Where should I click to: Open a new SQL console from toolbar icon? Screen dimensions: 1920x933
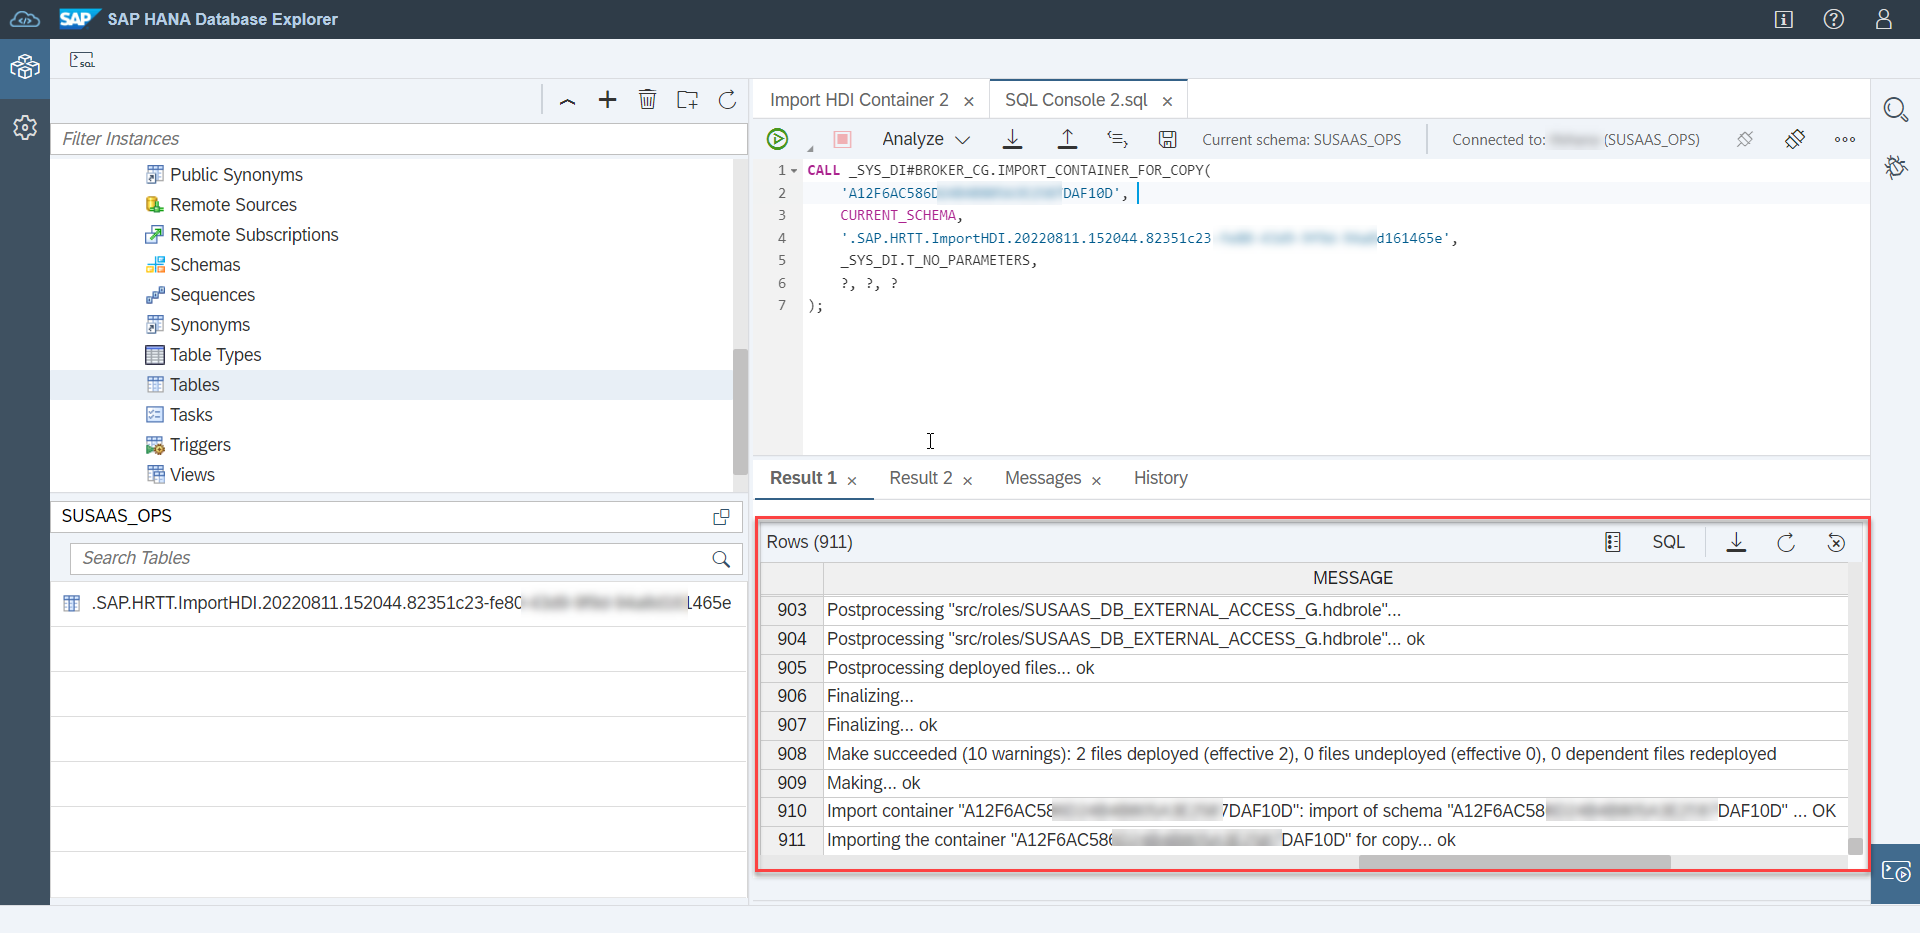tap(82, 60)
